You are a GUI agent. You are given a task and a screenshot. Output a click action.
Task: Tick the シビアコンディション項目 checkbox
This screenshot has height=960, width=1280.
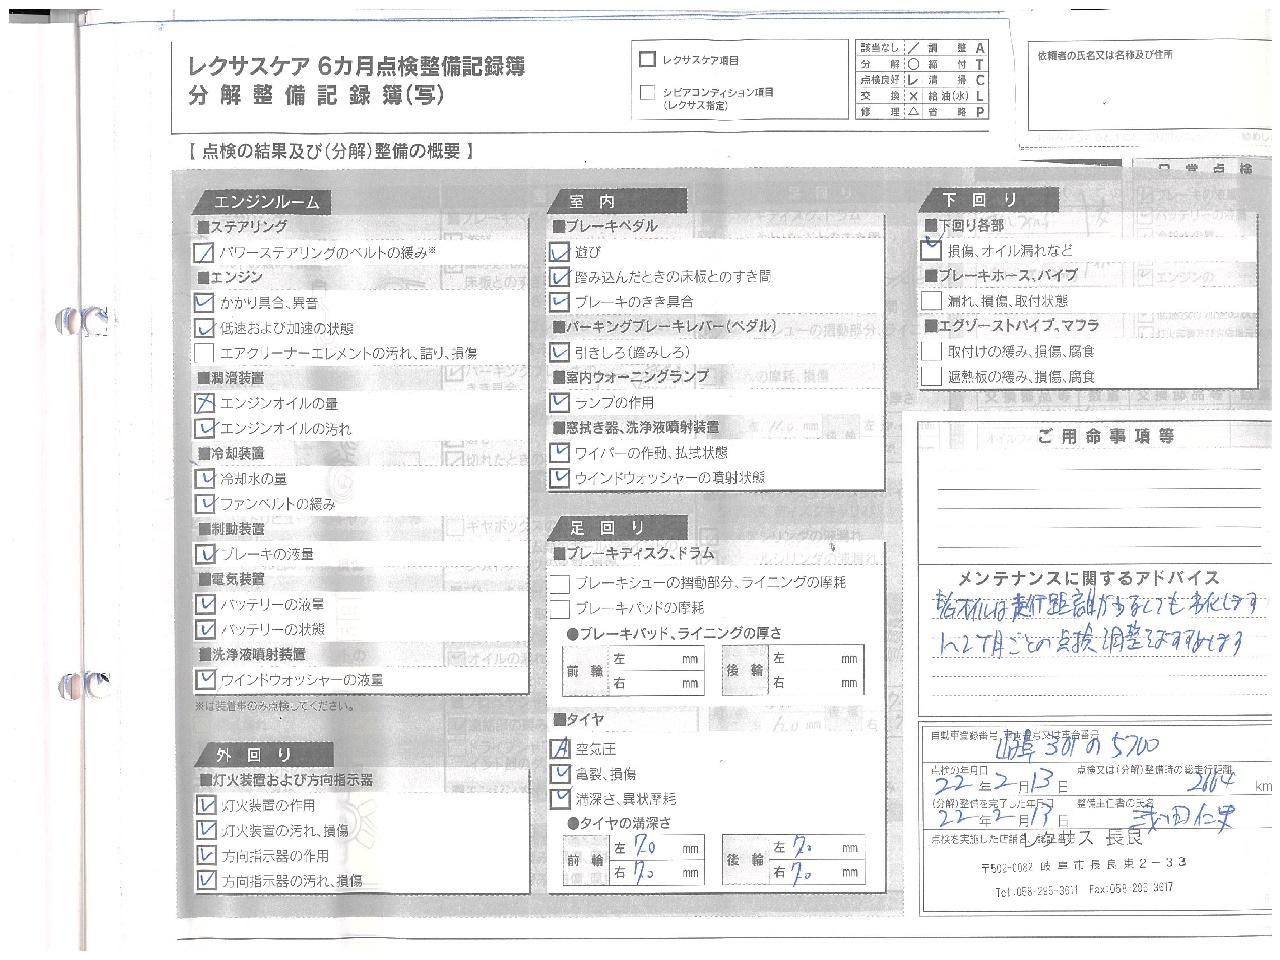647,93
